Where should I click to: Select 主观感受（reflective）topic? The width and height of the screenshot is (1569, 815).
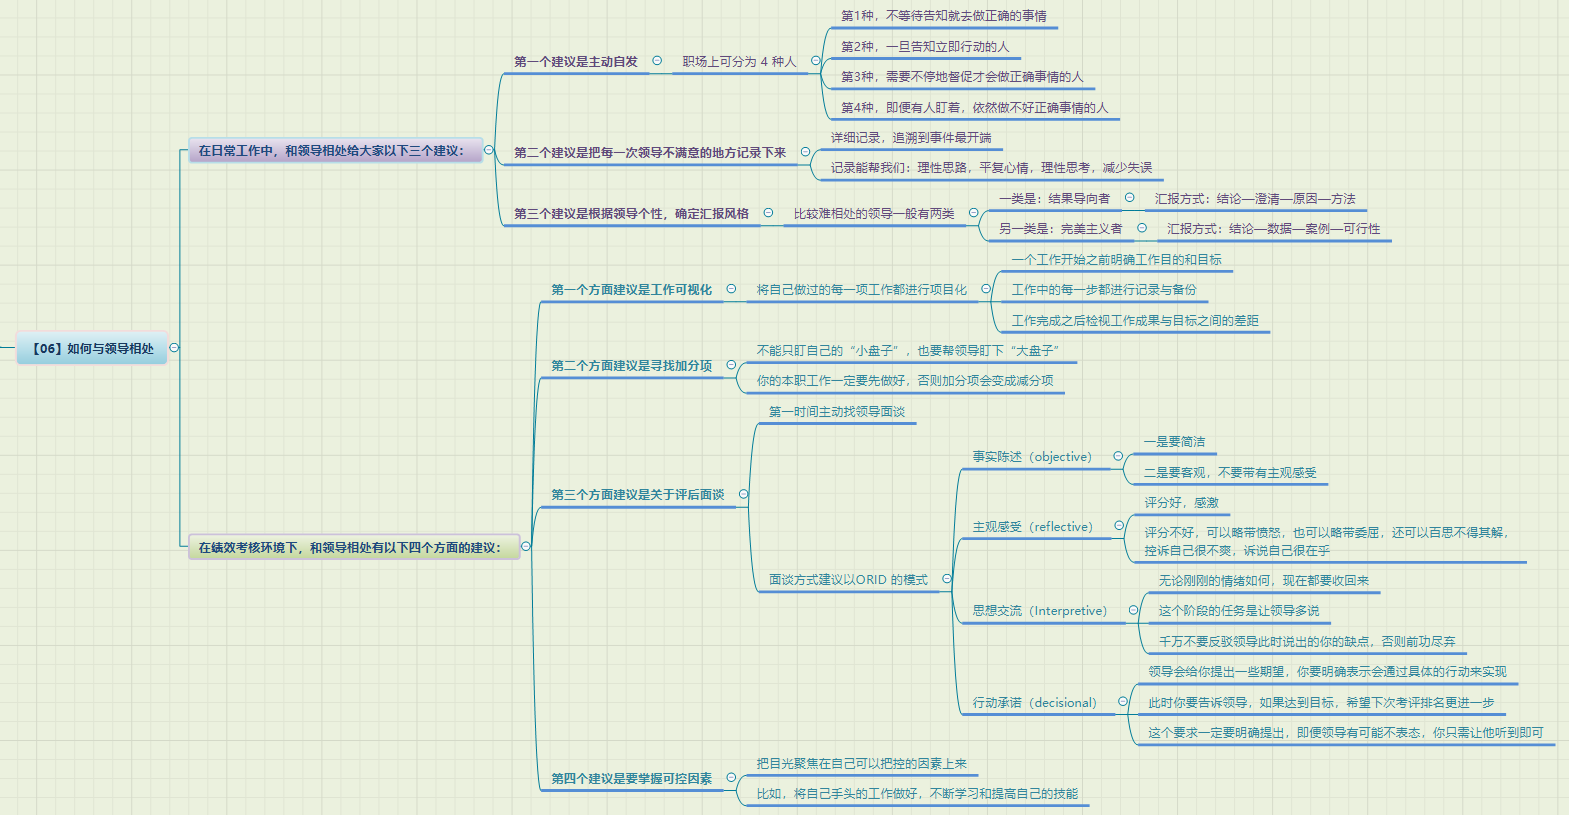[1033, 527]
